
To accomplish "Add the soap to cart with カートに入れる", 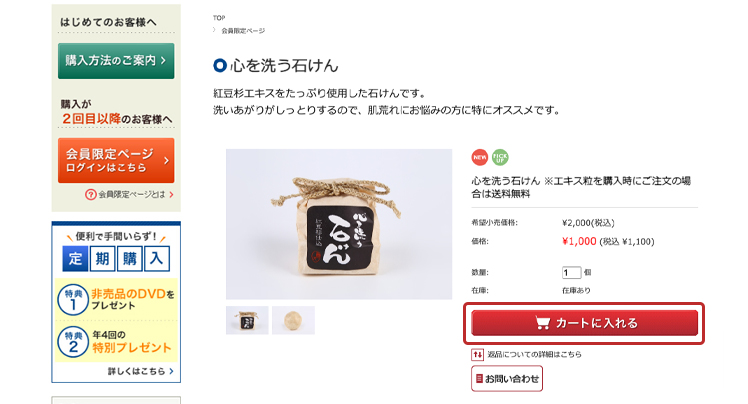I will pyautogui.click(x=584, y=323).
